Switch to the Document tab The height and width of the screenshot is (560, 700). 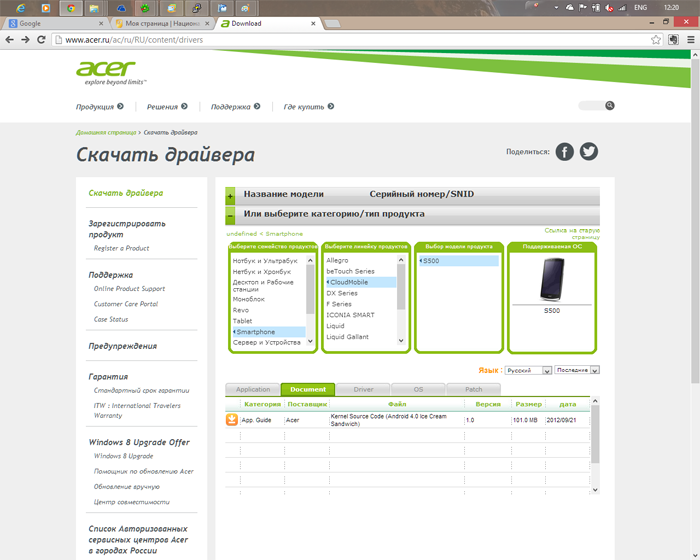(308, 389)
